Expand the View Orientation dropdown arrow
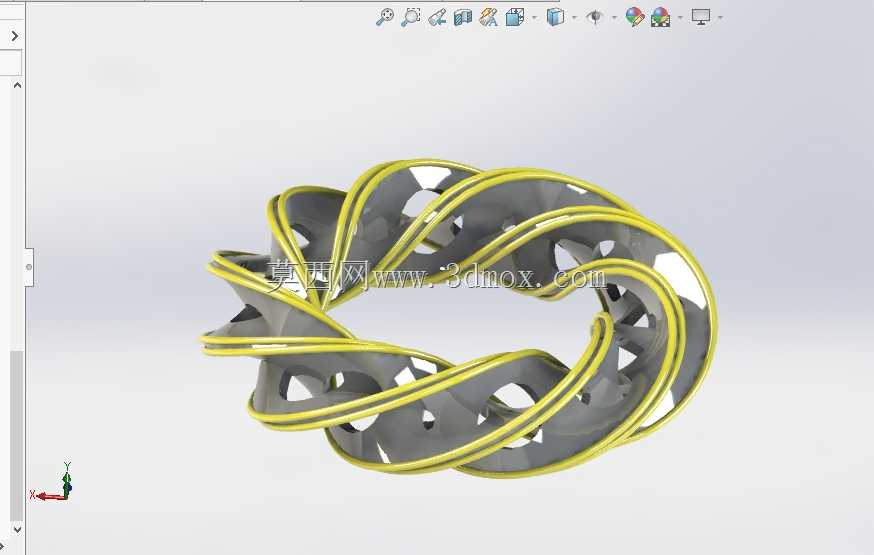Viewport: 874px width, 555px height. pyautogui.click(x=534, y=18)
